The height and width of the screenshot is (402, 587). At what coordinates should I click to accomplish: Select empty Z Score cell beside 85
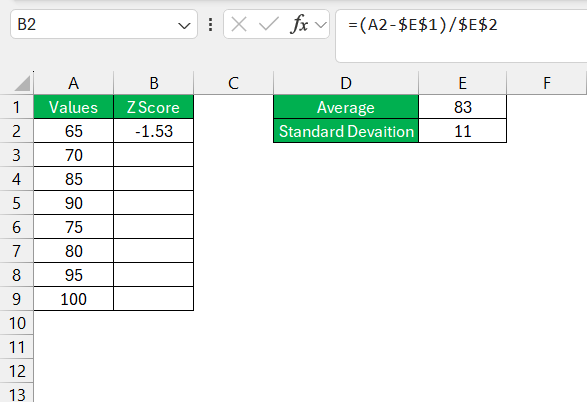pos(153,179)
